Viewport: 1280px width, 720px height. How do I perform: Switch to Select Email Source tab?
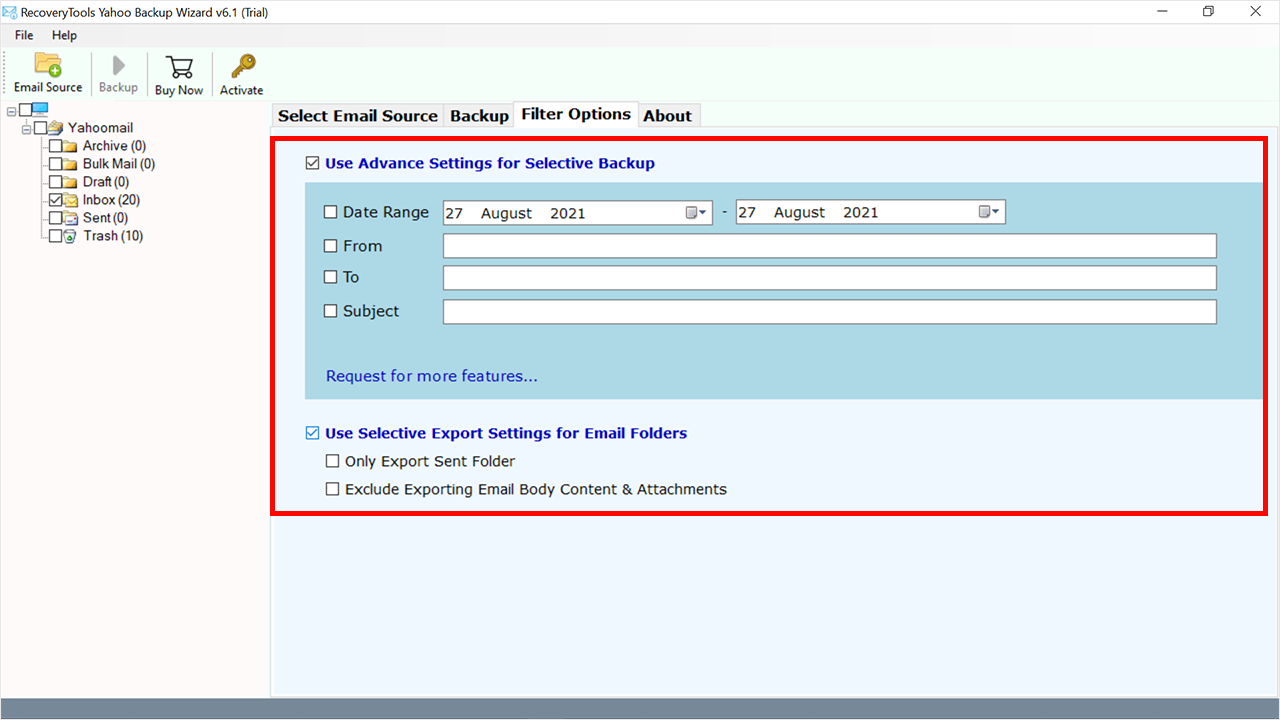358,116
